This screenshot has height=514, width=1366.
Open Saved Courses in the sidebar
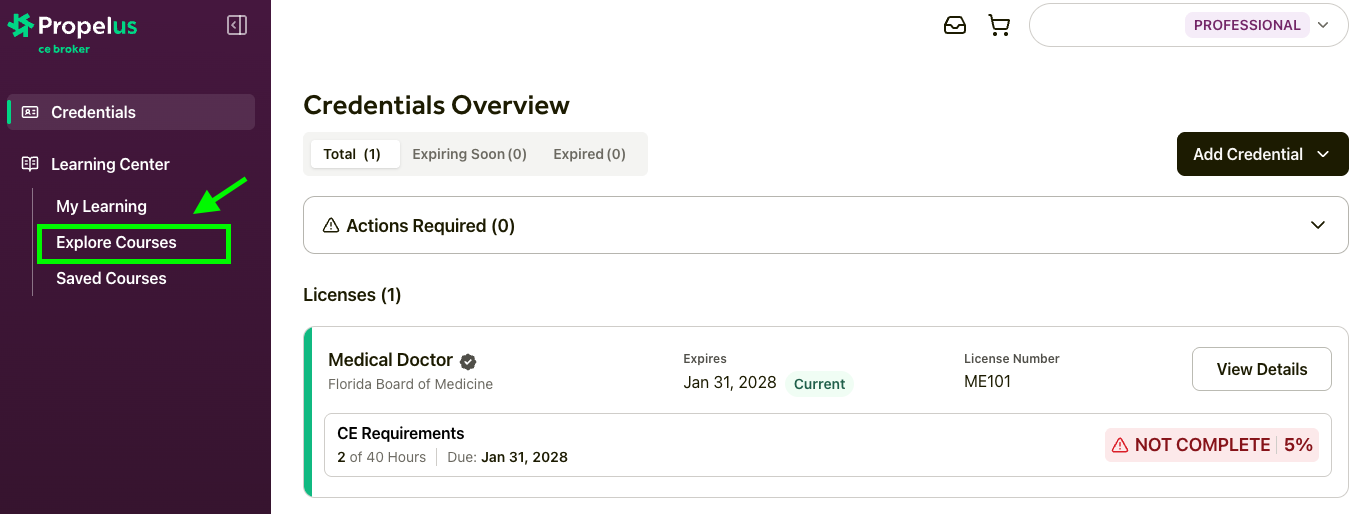(x=111, y=278)
